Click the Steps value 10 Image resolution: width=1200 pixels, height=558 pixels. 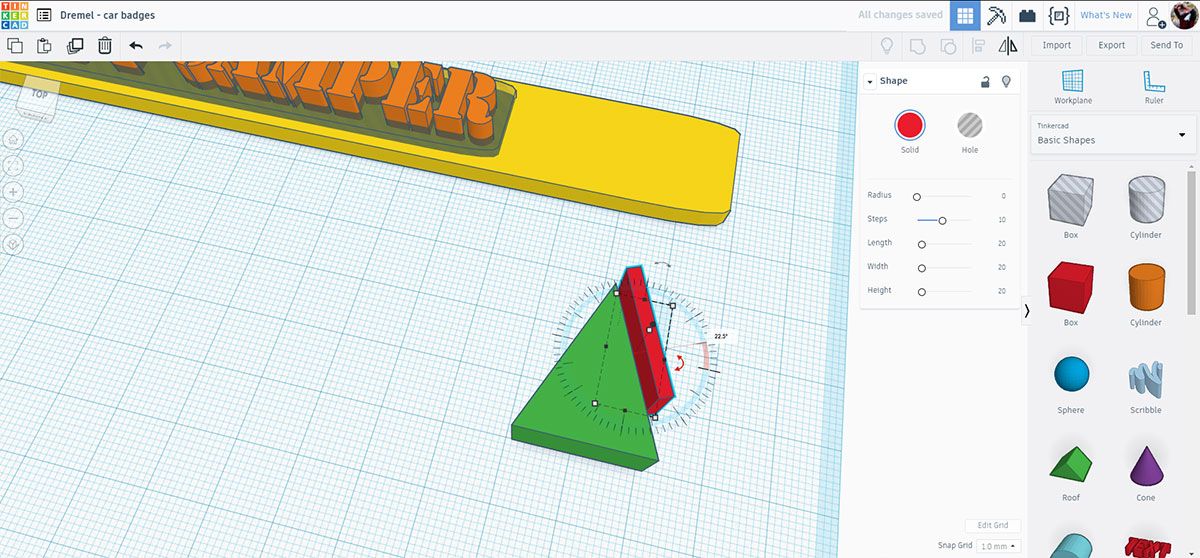[x=1001, y=220]
